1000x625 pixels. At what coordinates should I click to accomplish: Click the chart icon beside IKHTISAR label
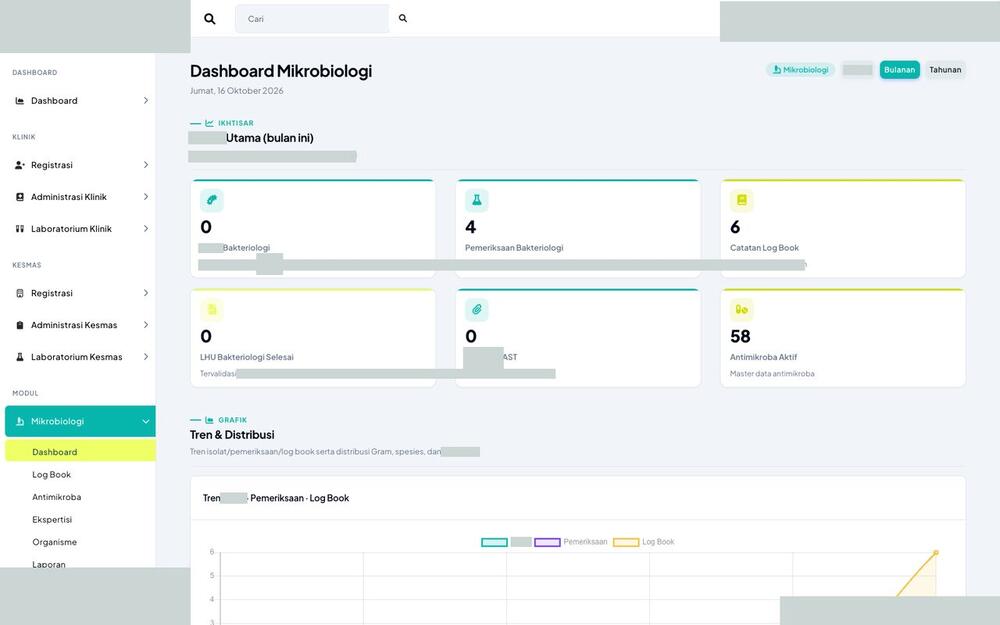coord(209,123)
